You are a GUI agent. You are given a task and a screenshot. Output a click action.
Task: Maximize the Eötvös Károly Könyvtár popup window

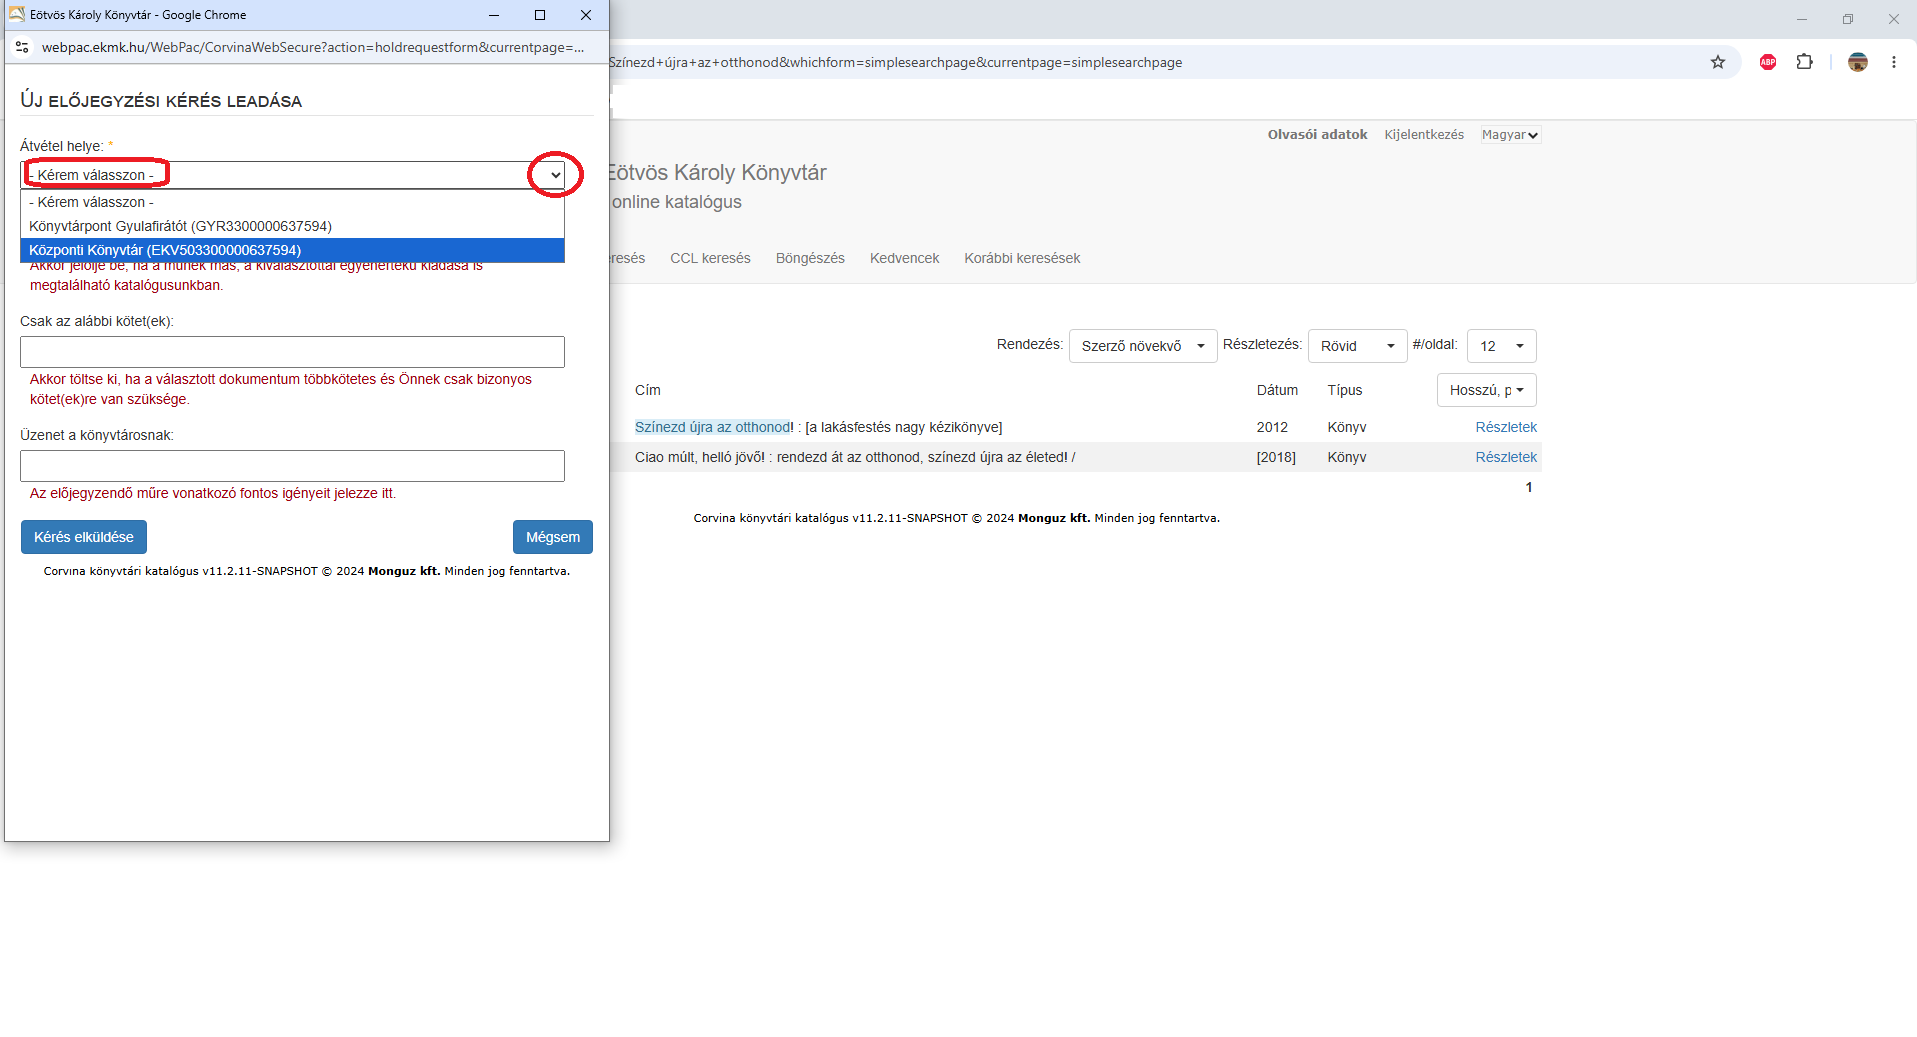540,15
